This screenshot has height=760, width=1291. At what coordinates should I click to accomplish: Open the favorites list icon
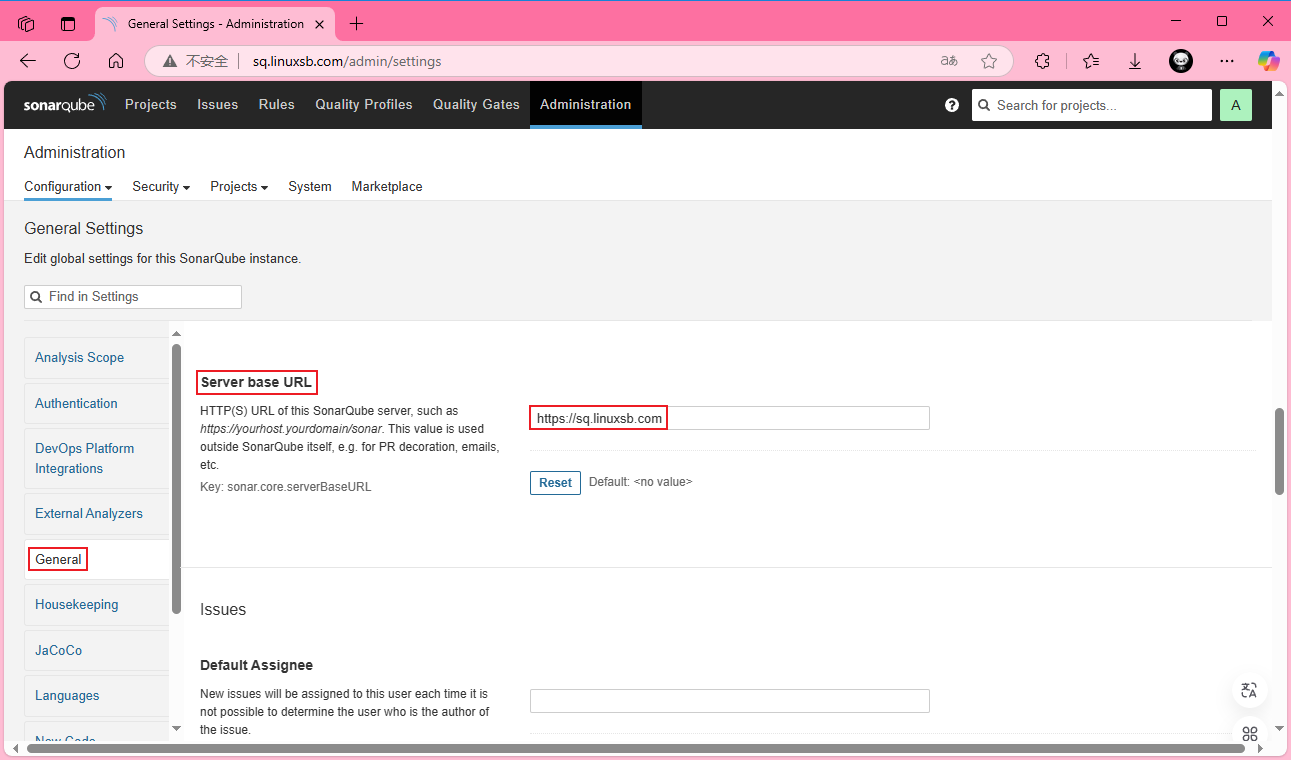pos(1091,61)
